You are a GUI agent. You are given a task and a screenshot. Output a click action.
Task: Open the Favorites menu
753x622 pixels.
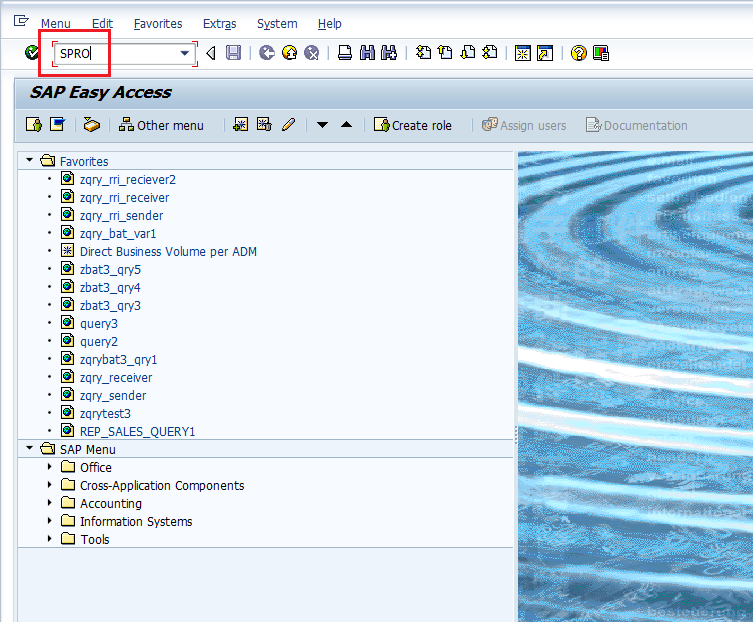click(158, 24)
